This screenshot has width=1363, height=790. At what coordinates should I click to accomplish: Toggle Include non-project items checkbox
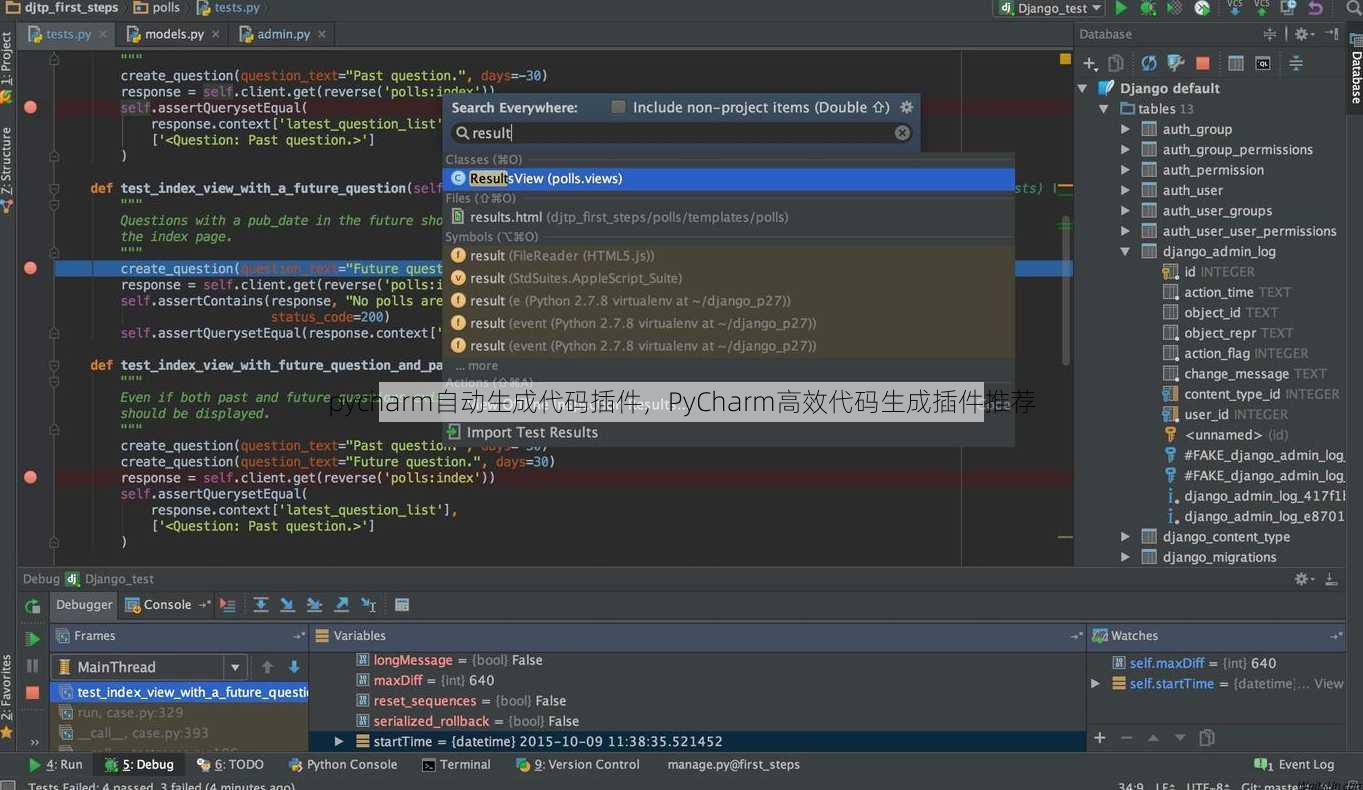pyautogui.click(x=618, y=107)
